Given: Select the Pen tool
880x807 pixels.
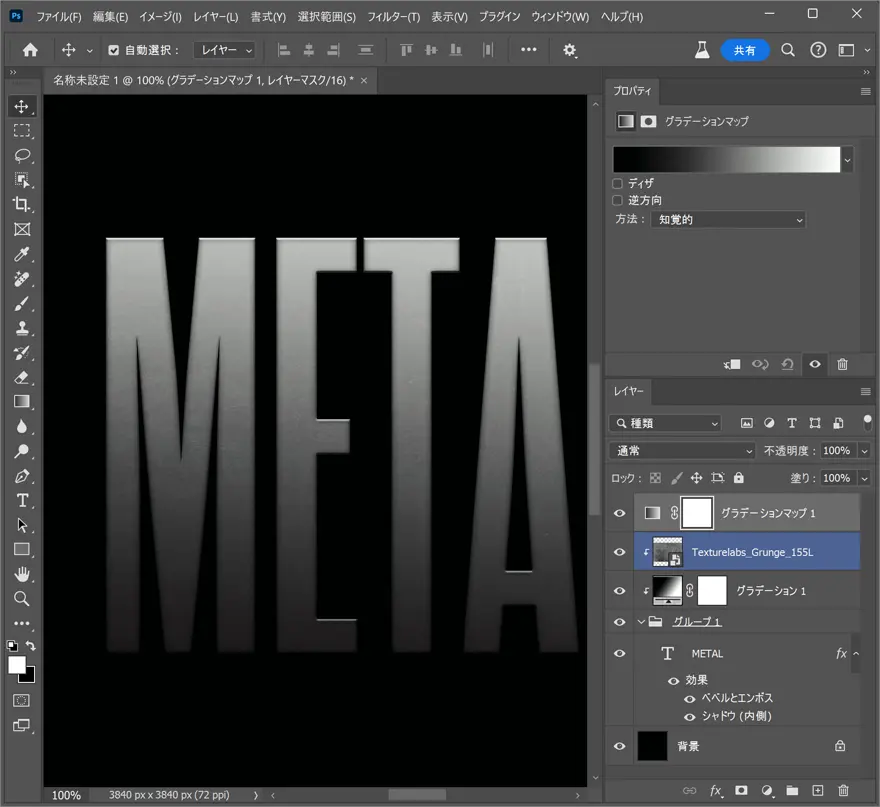Looking at the screenshot, I should pyautogui.click(x=21, y=476).
